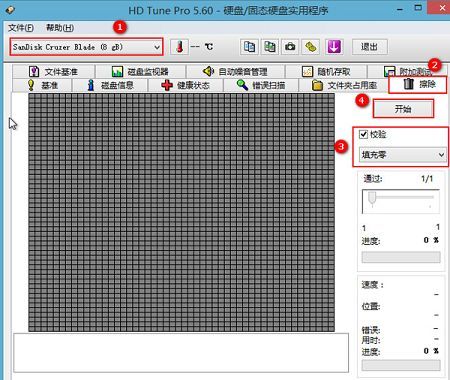
Task: Open the 文件(F) menu
Action: coord(21,28)
